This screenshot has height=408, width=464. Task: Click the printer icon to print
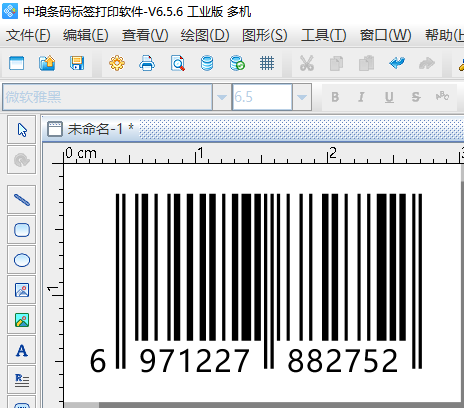(x=147, y=63)
